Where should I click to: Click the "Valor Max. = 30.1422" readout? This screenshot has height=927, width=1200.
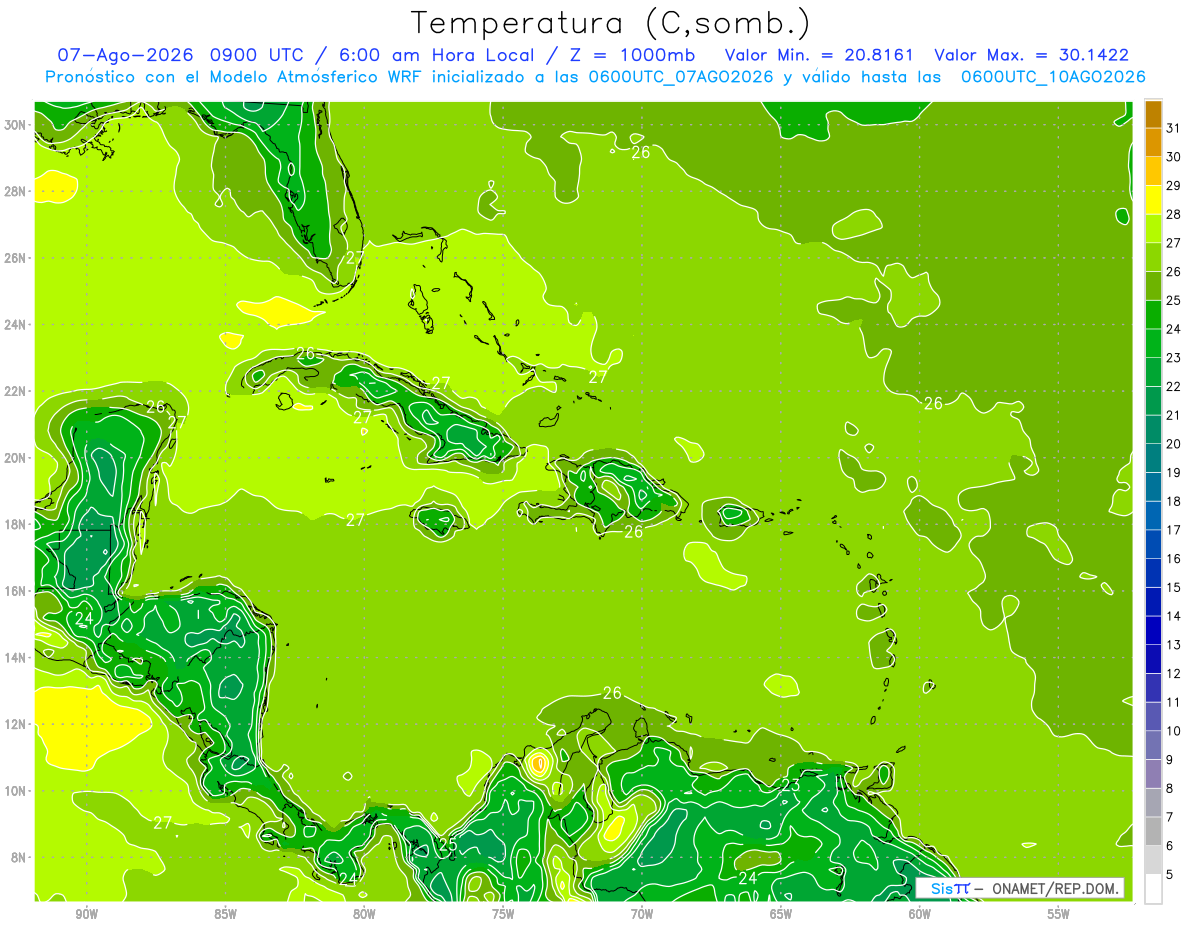1032,55
